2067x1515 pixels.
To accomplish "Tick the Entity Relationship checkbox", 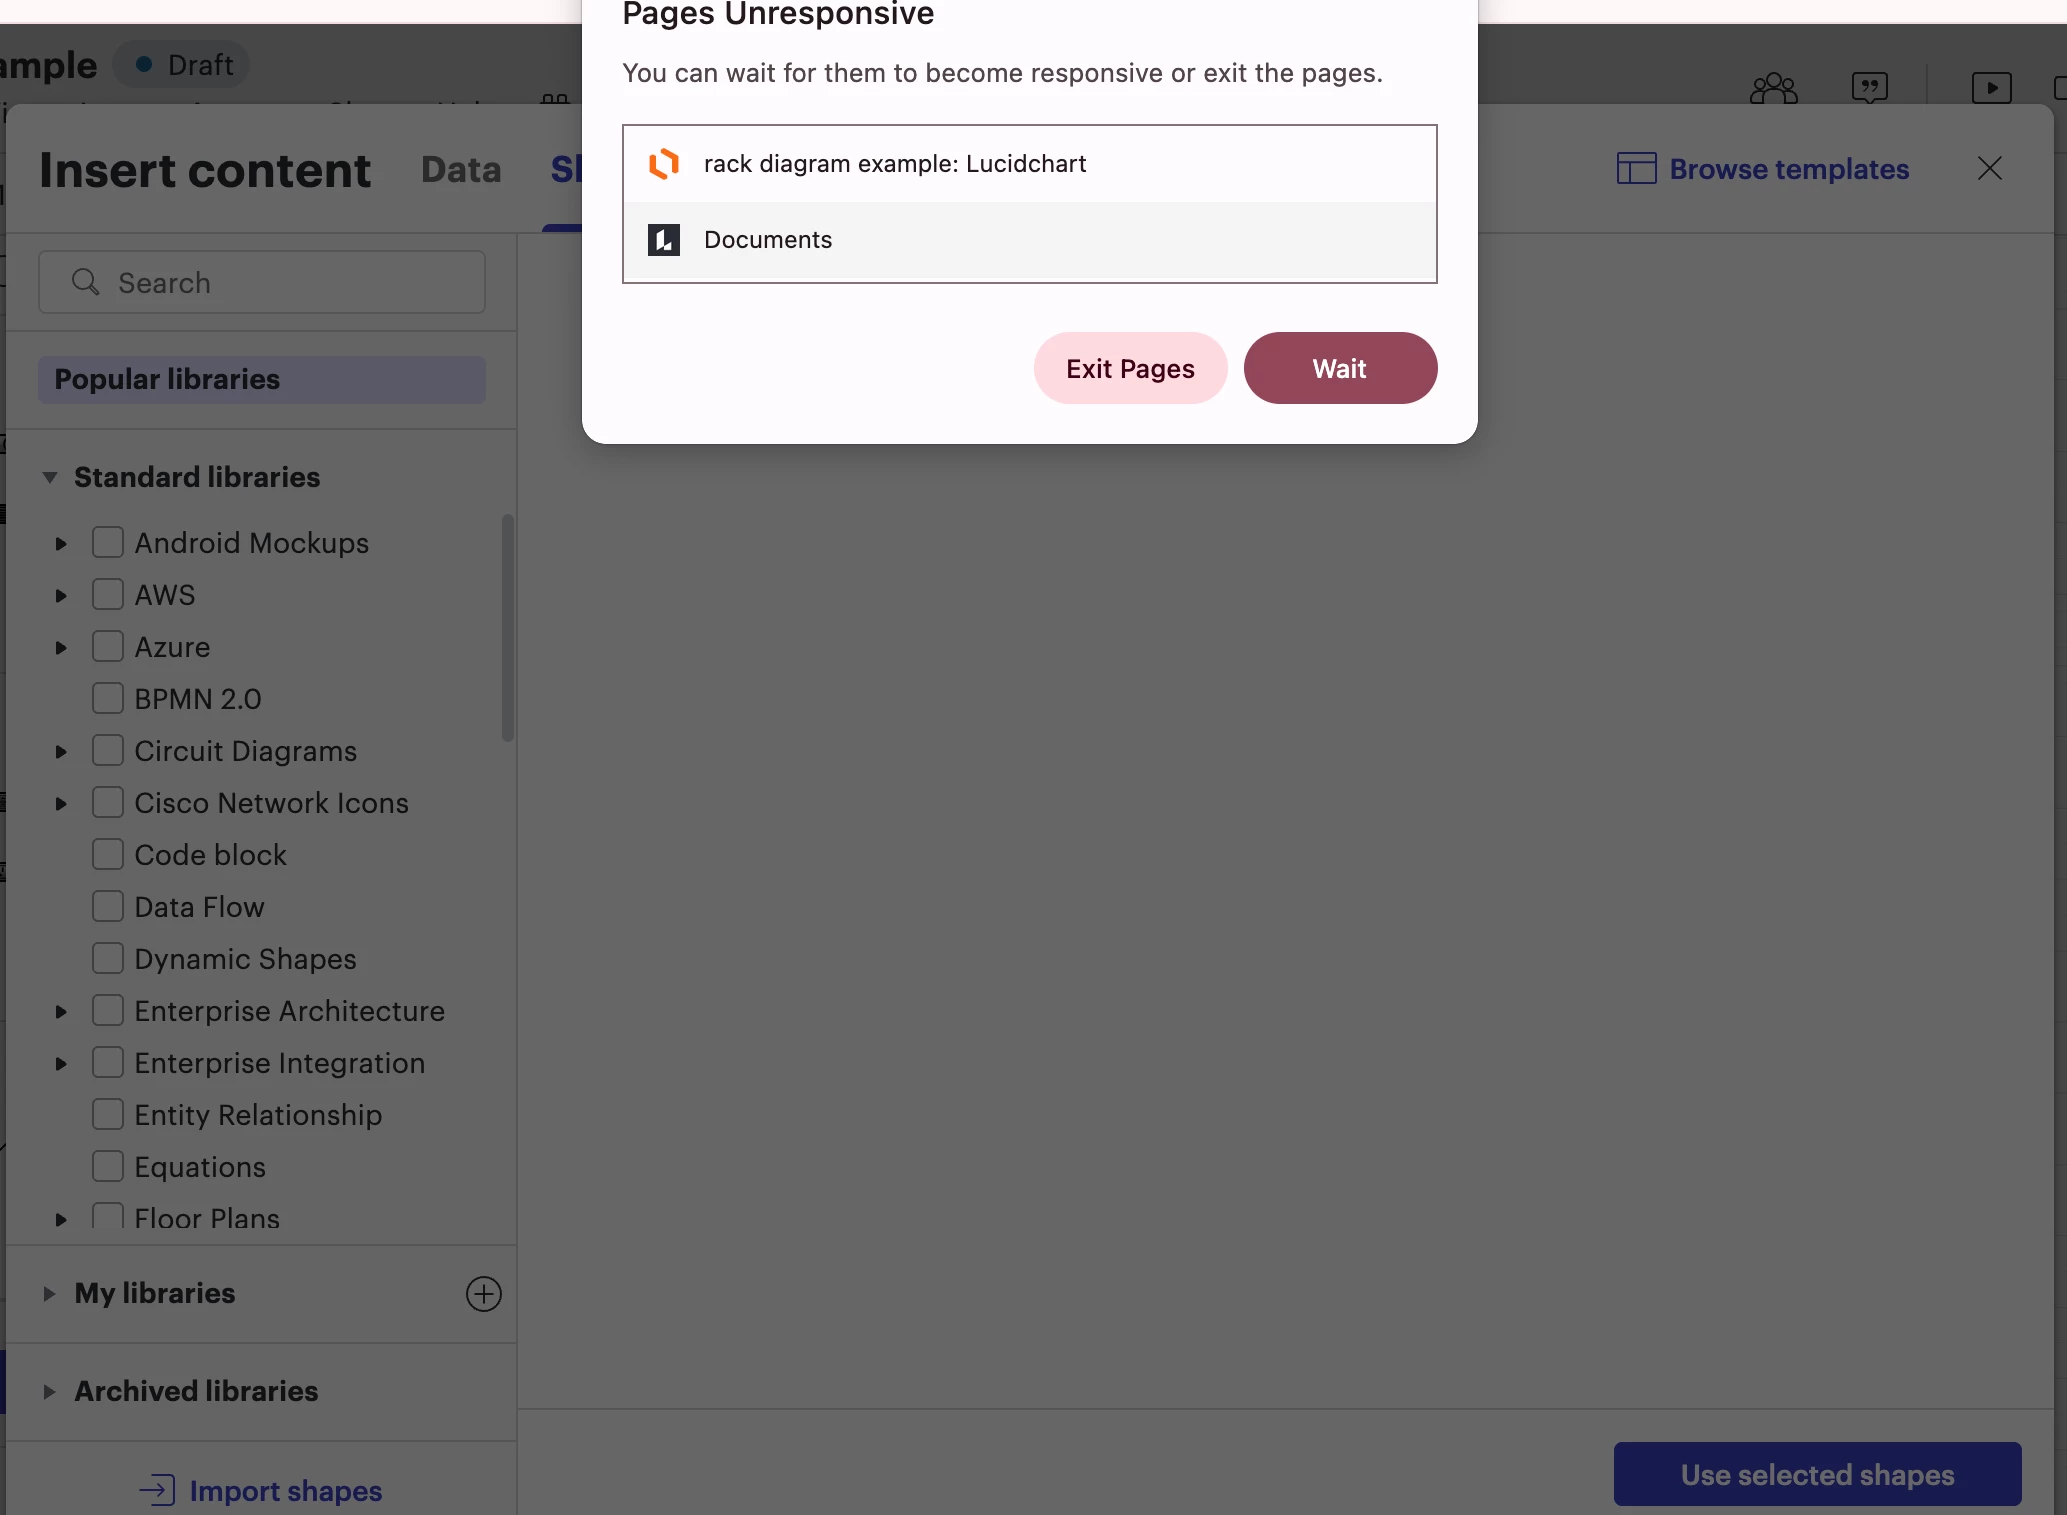I will pyautogui.click(x=108, y=1114).
